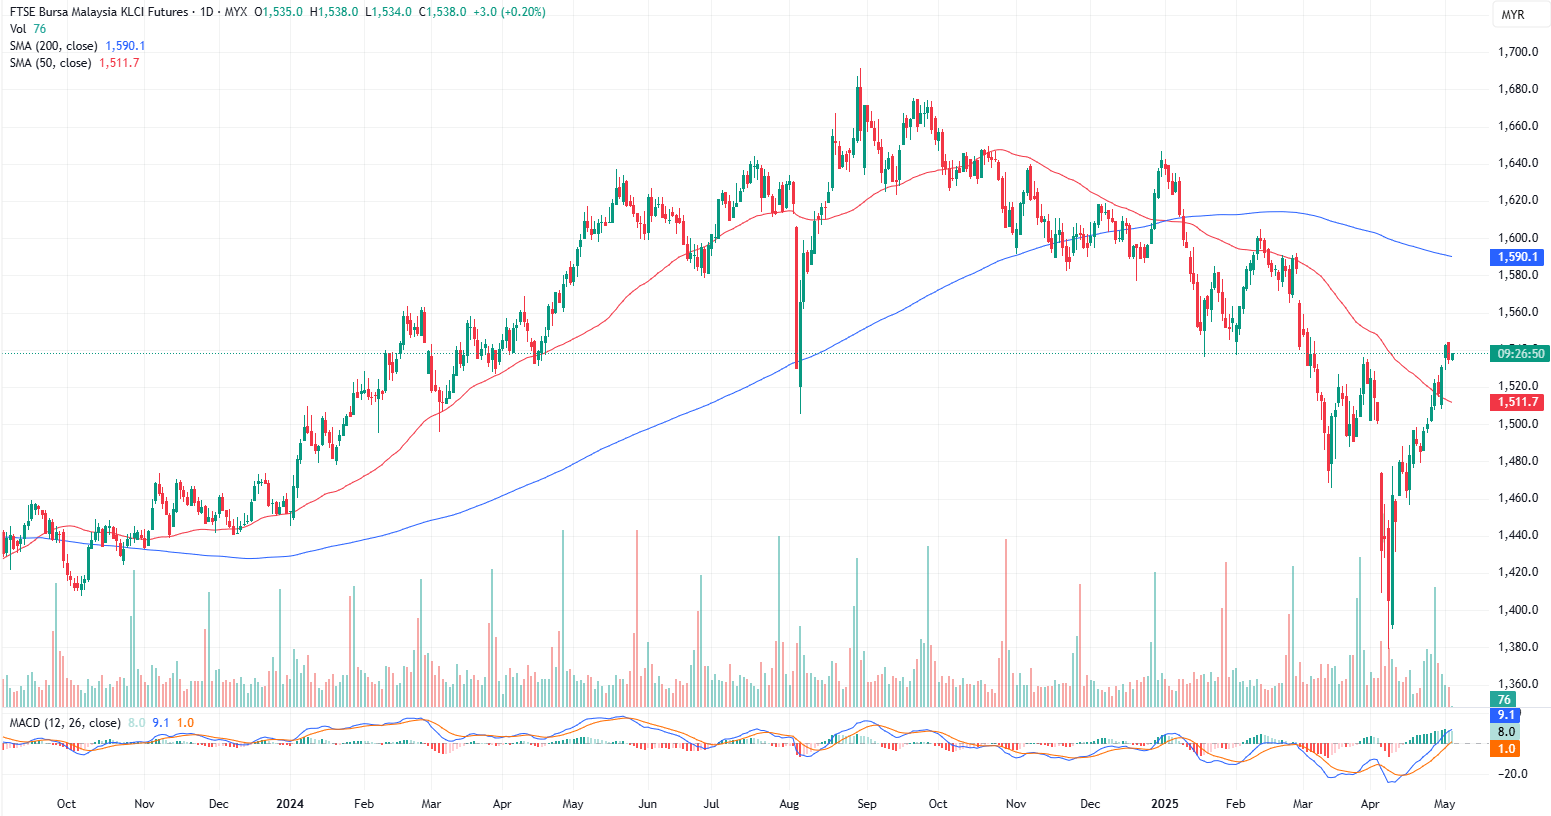Click the Aug label on time axis

(x=789, y=804)
